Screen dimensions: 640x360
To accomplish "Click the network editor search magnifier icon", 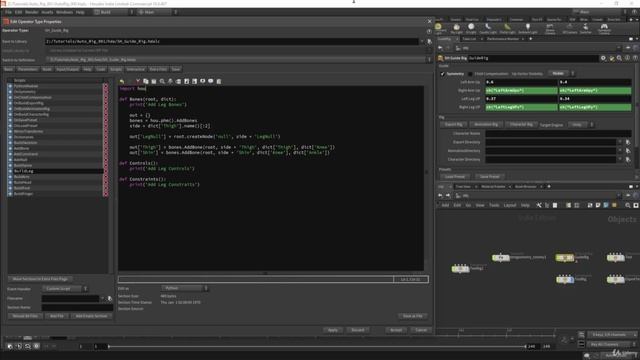I will (x=628, y=205).
